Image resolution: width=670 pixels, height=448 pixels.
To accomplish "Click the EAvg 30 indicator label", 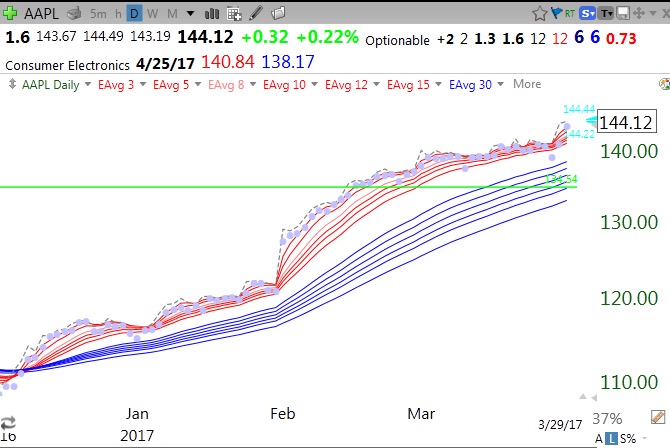I will (470, 85).
